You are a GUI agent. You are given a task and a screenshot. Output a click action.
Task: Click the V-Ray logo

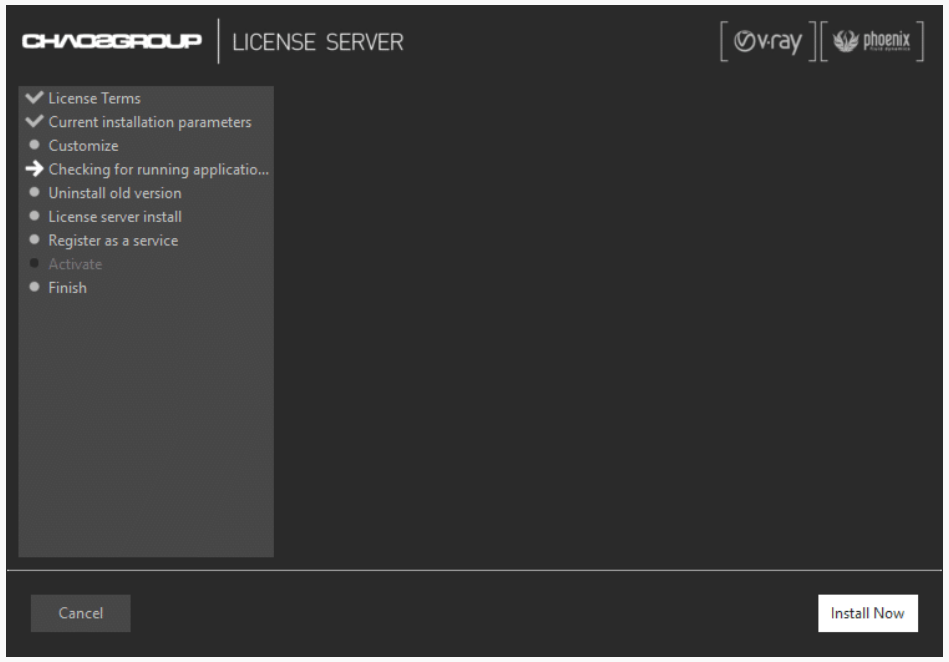click(768, 41)
